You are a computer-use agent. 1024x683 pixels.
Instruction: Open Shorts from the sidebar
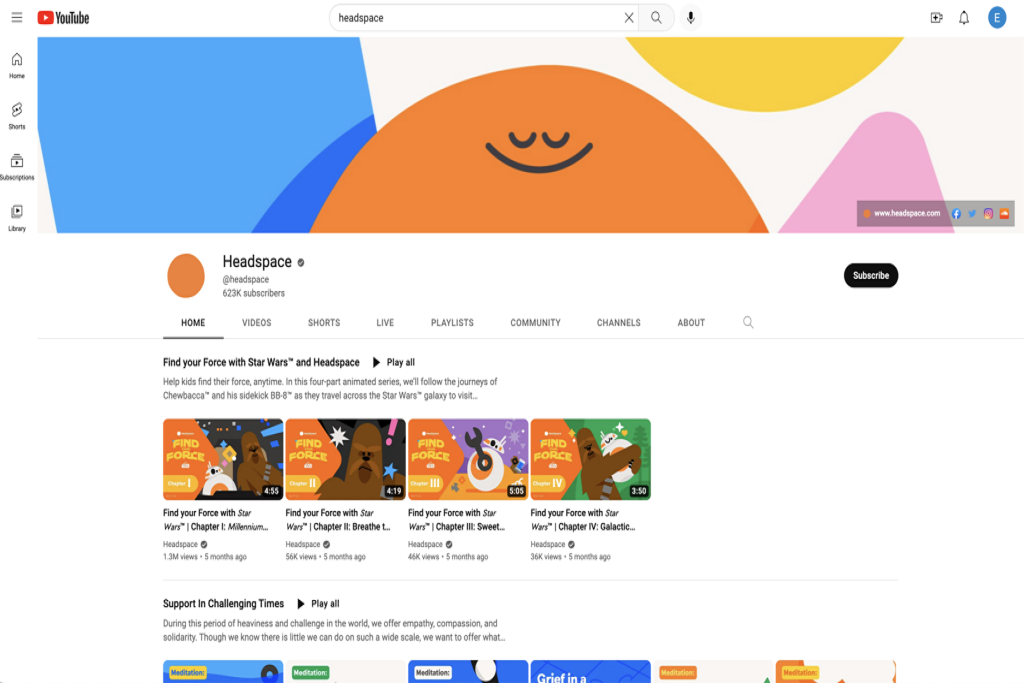[17, 115]
